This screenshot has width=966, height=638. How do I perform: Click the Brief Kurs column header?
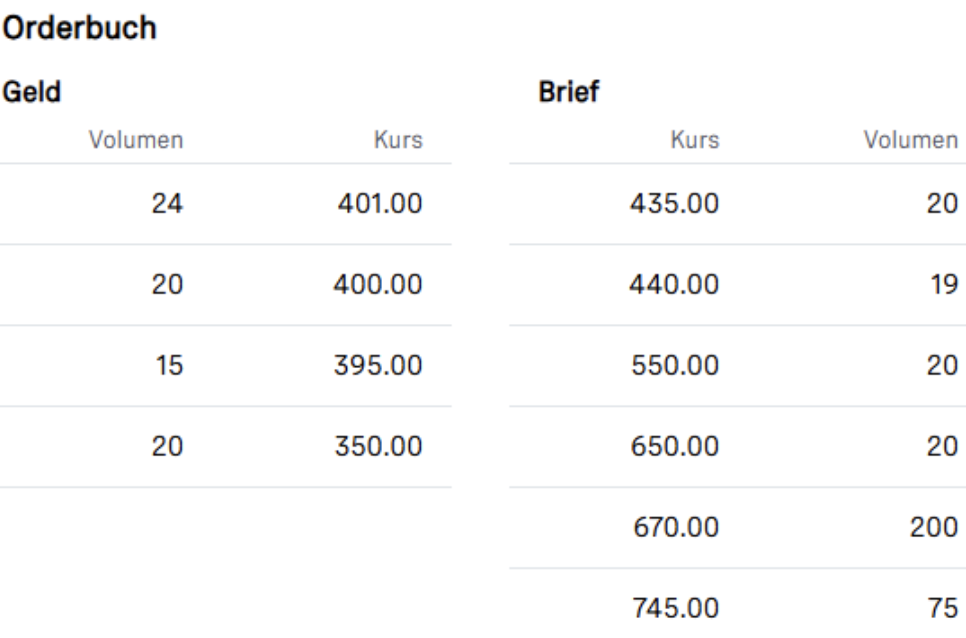click(695, 140)
